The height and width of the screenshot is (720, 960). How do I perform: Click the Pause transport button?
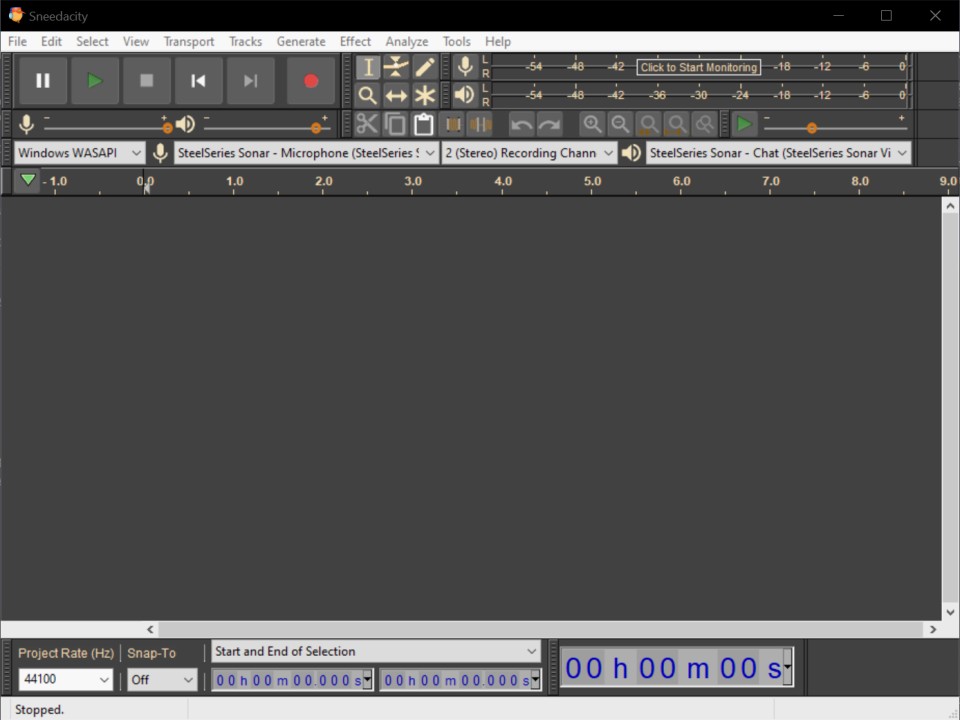click(43, 80)
